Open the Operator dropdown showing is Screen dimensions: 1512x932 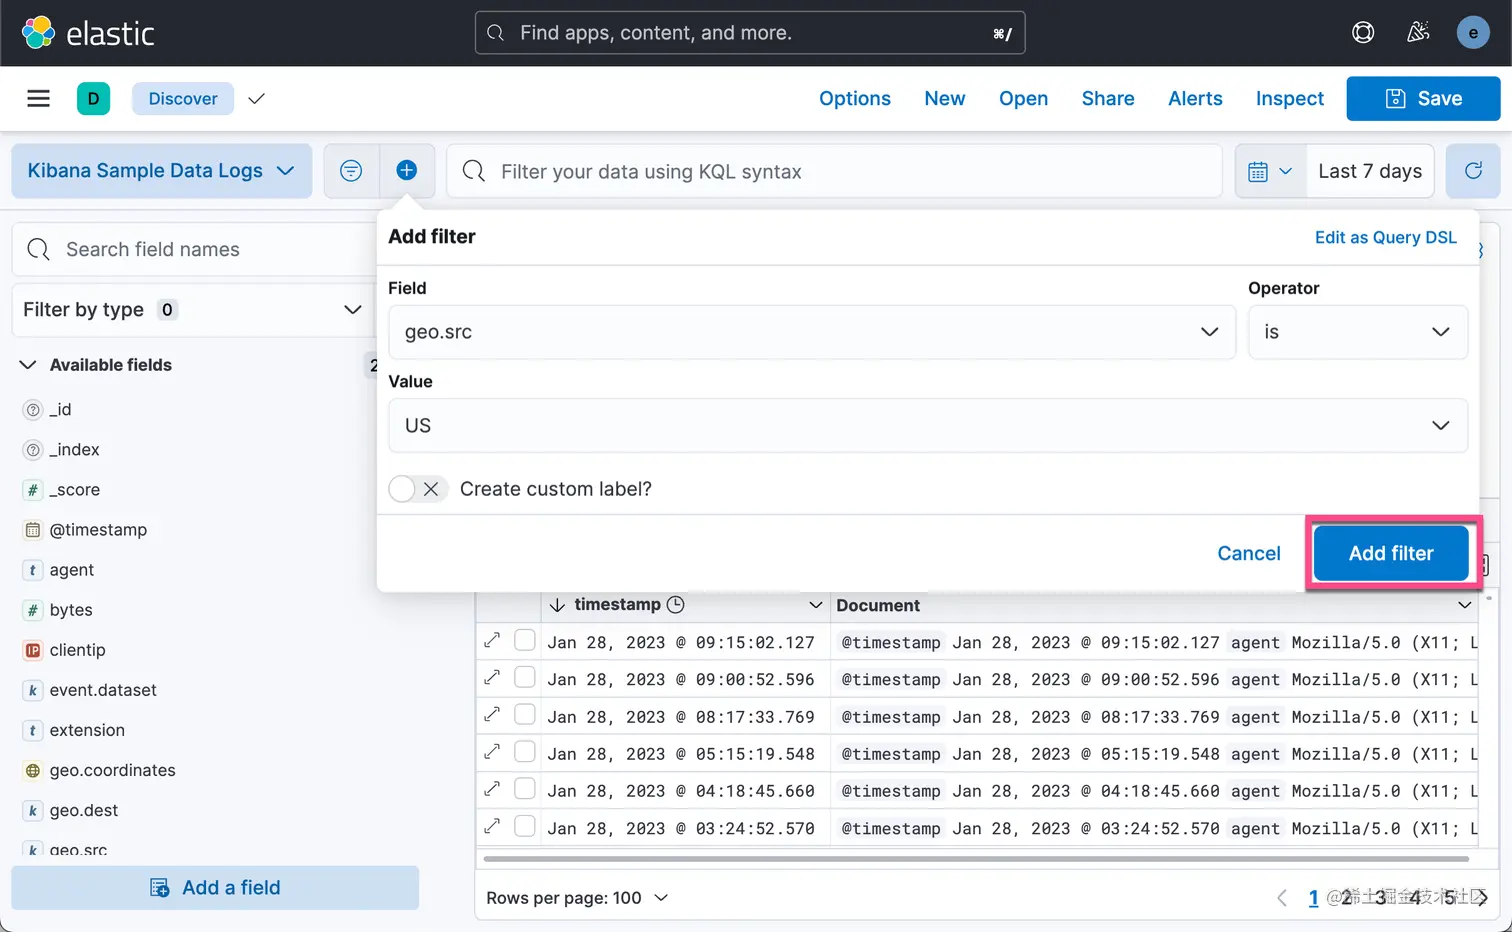pos(1357,332)
